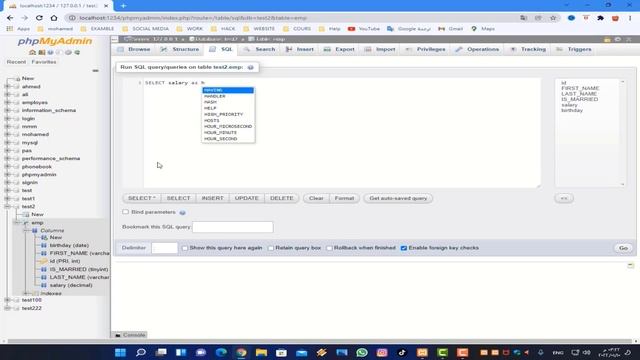Bookmark page with star icon
Image resolution: width=640 pixels, height=360 pixels.
pos(553,18)
